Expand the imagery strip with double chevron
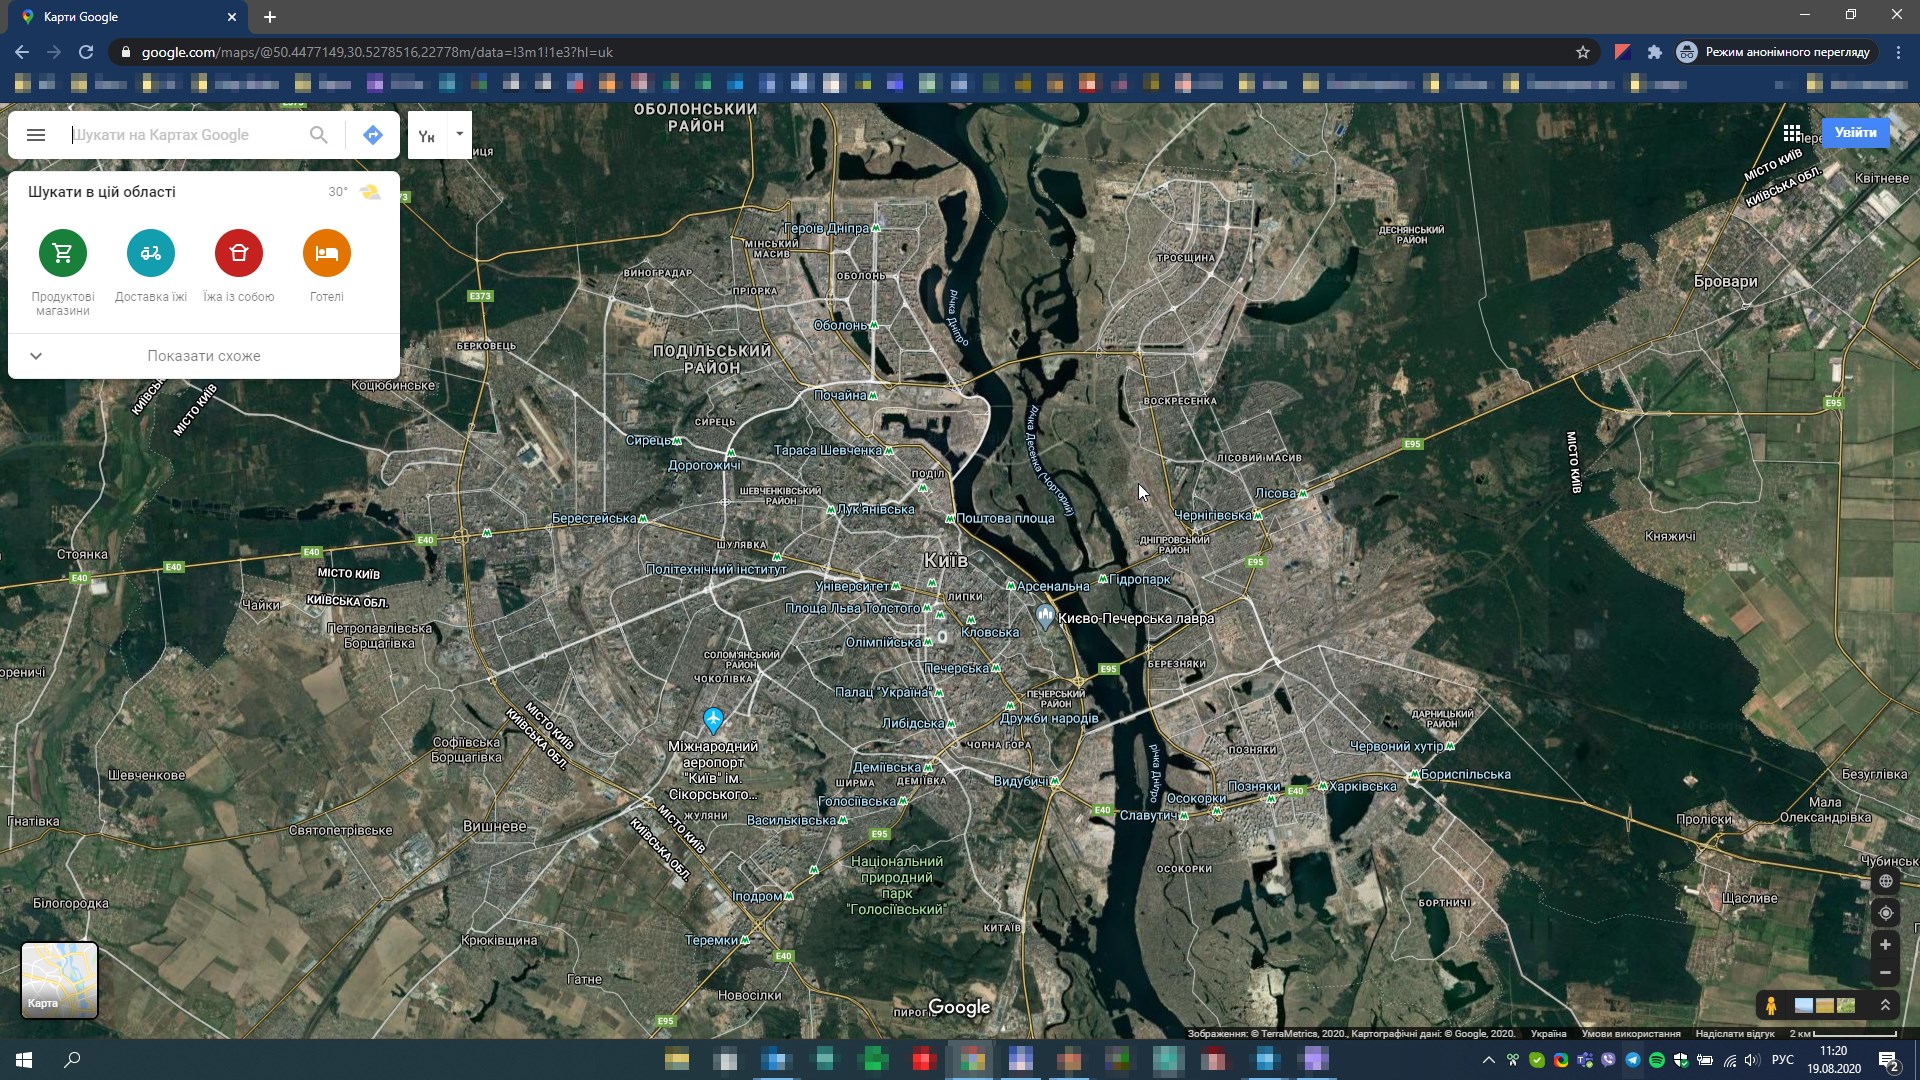 coord(1885,1005)
